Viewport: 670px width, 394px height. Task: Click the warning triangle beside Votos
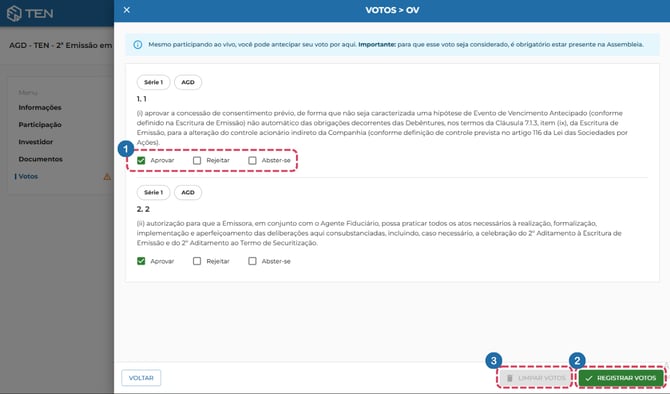pyautogui.click(x=107, y=176)
